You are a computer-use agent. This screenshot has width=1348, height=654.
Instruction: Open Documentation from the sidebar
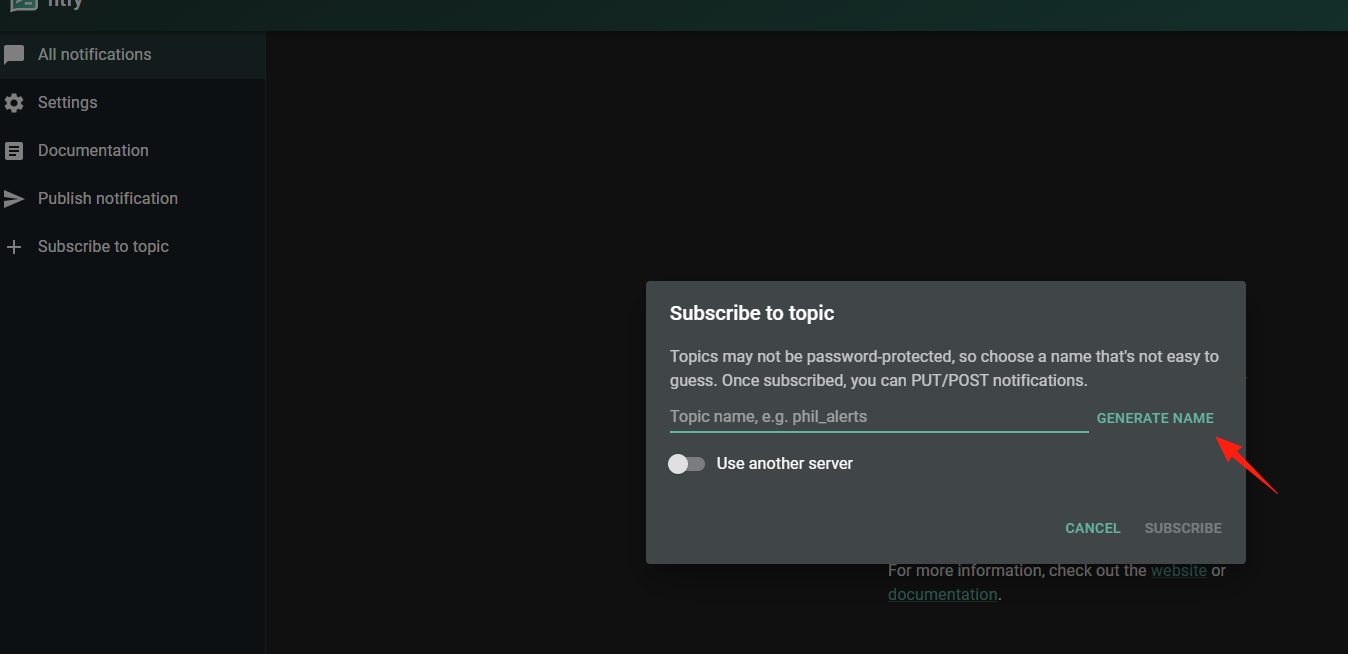[133, 151]
